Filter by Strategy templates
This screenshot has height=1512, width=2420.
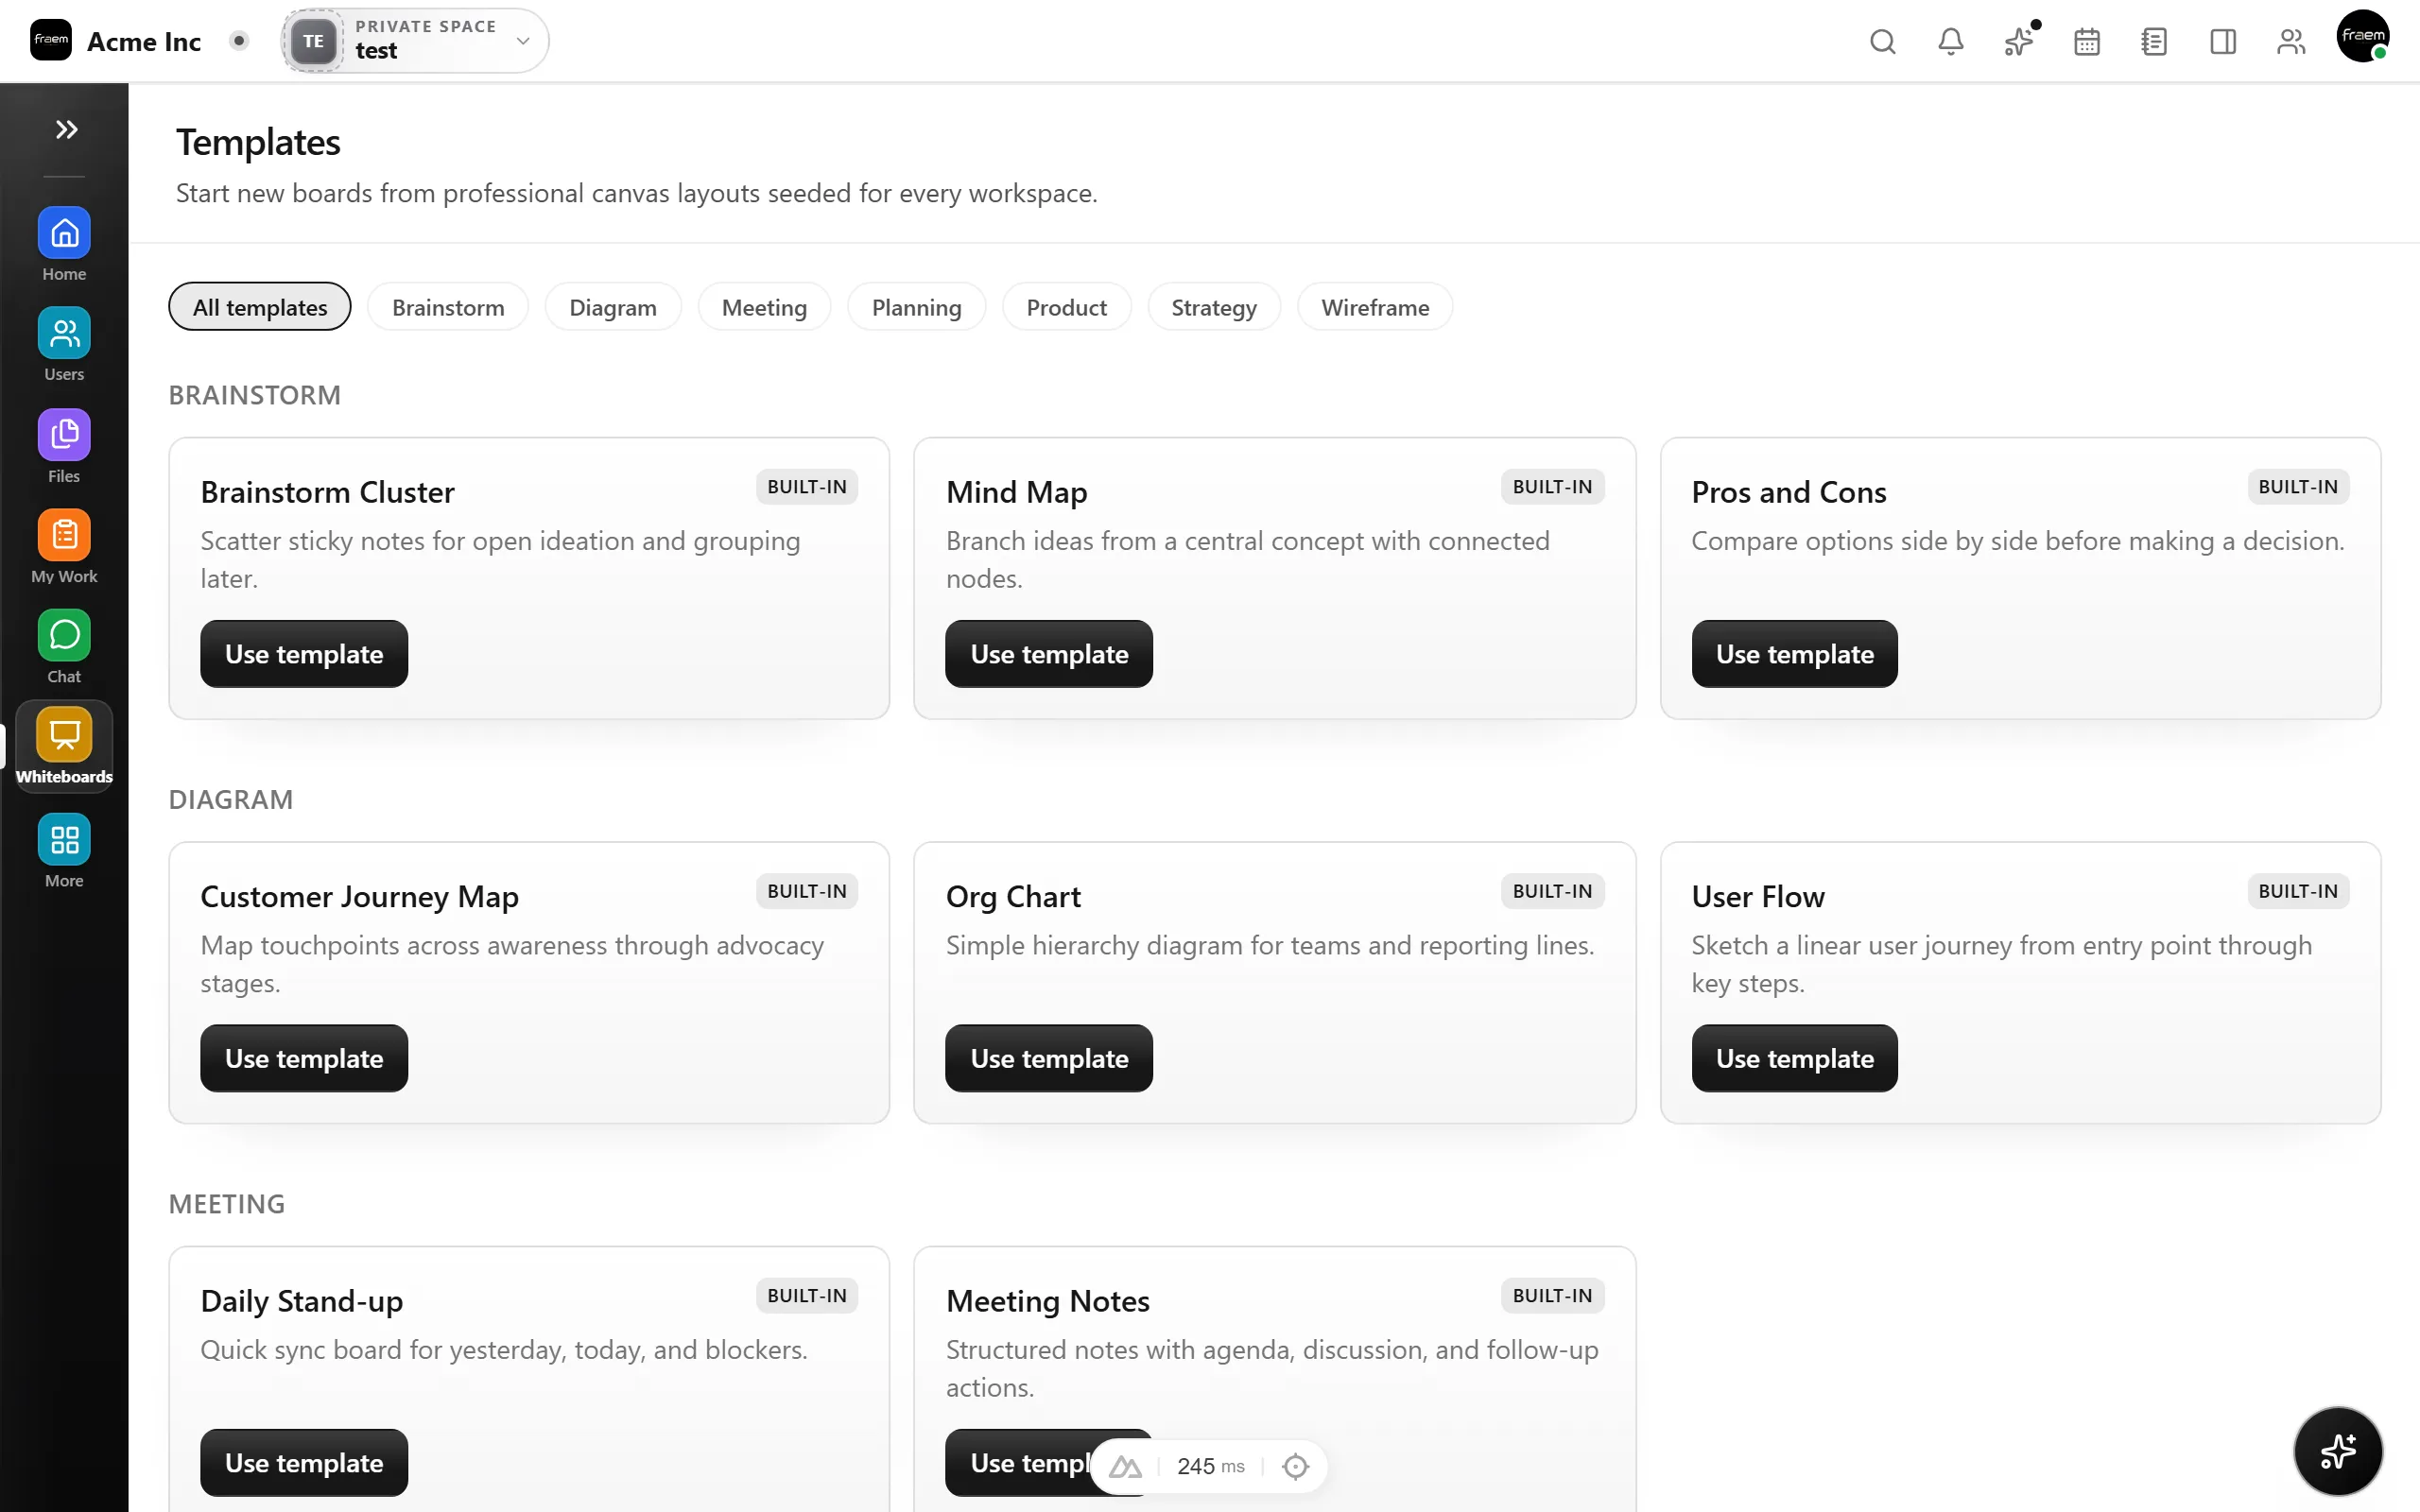click(x=1214, y=307)
